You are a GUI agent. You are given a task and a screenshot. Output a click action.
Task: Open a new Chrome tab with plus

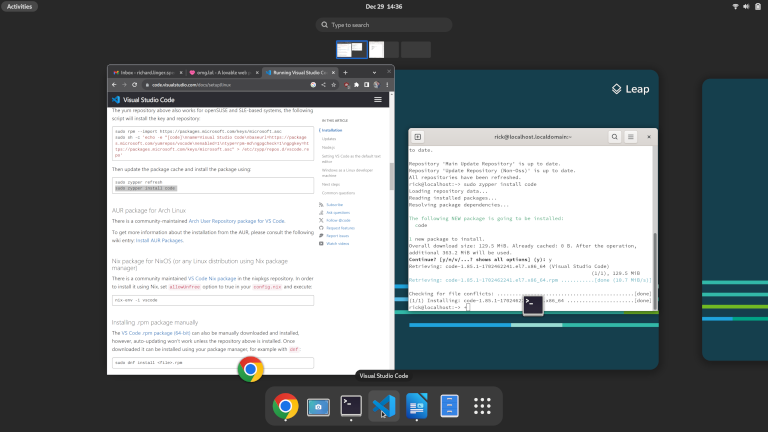(345, 72)
